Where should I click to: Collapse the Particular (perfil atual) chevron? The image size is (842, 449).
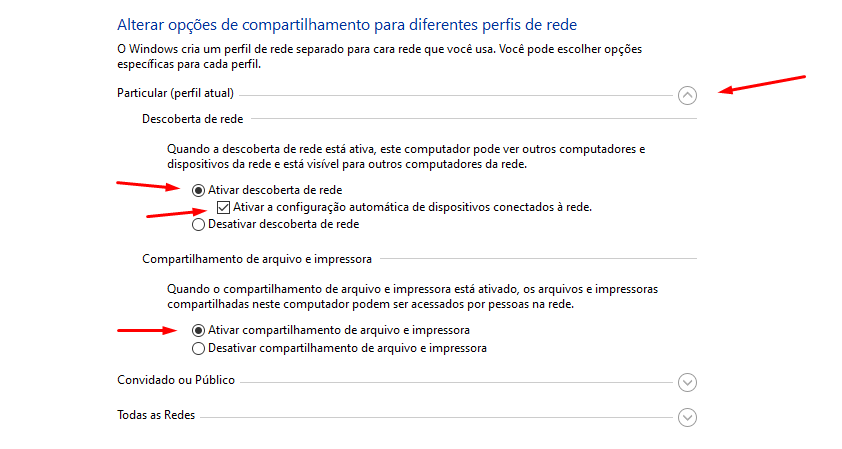coord(687,96)
